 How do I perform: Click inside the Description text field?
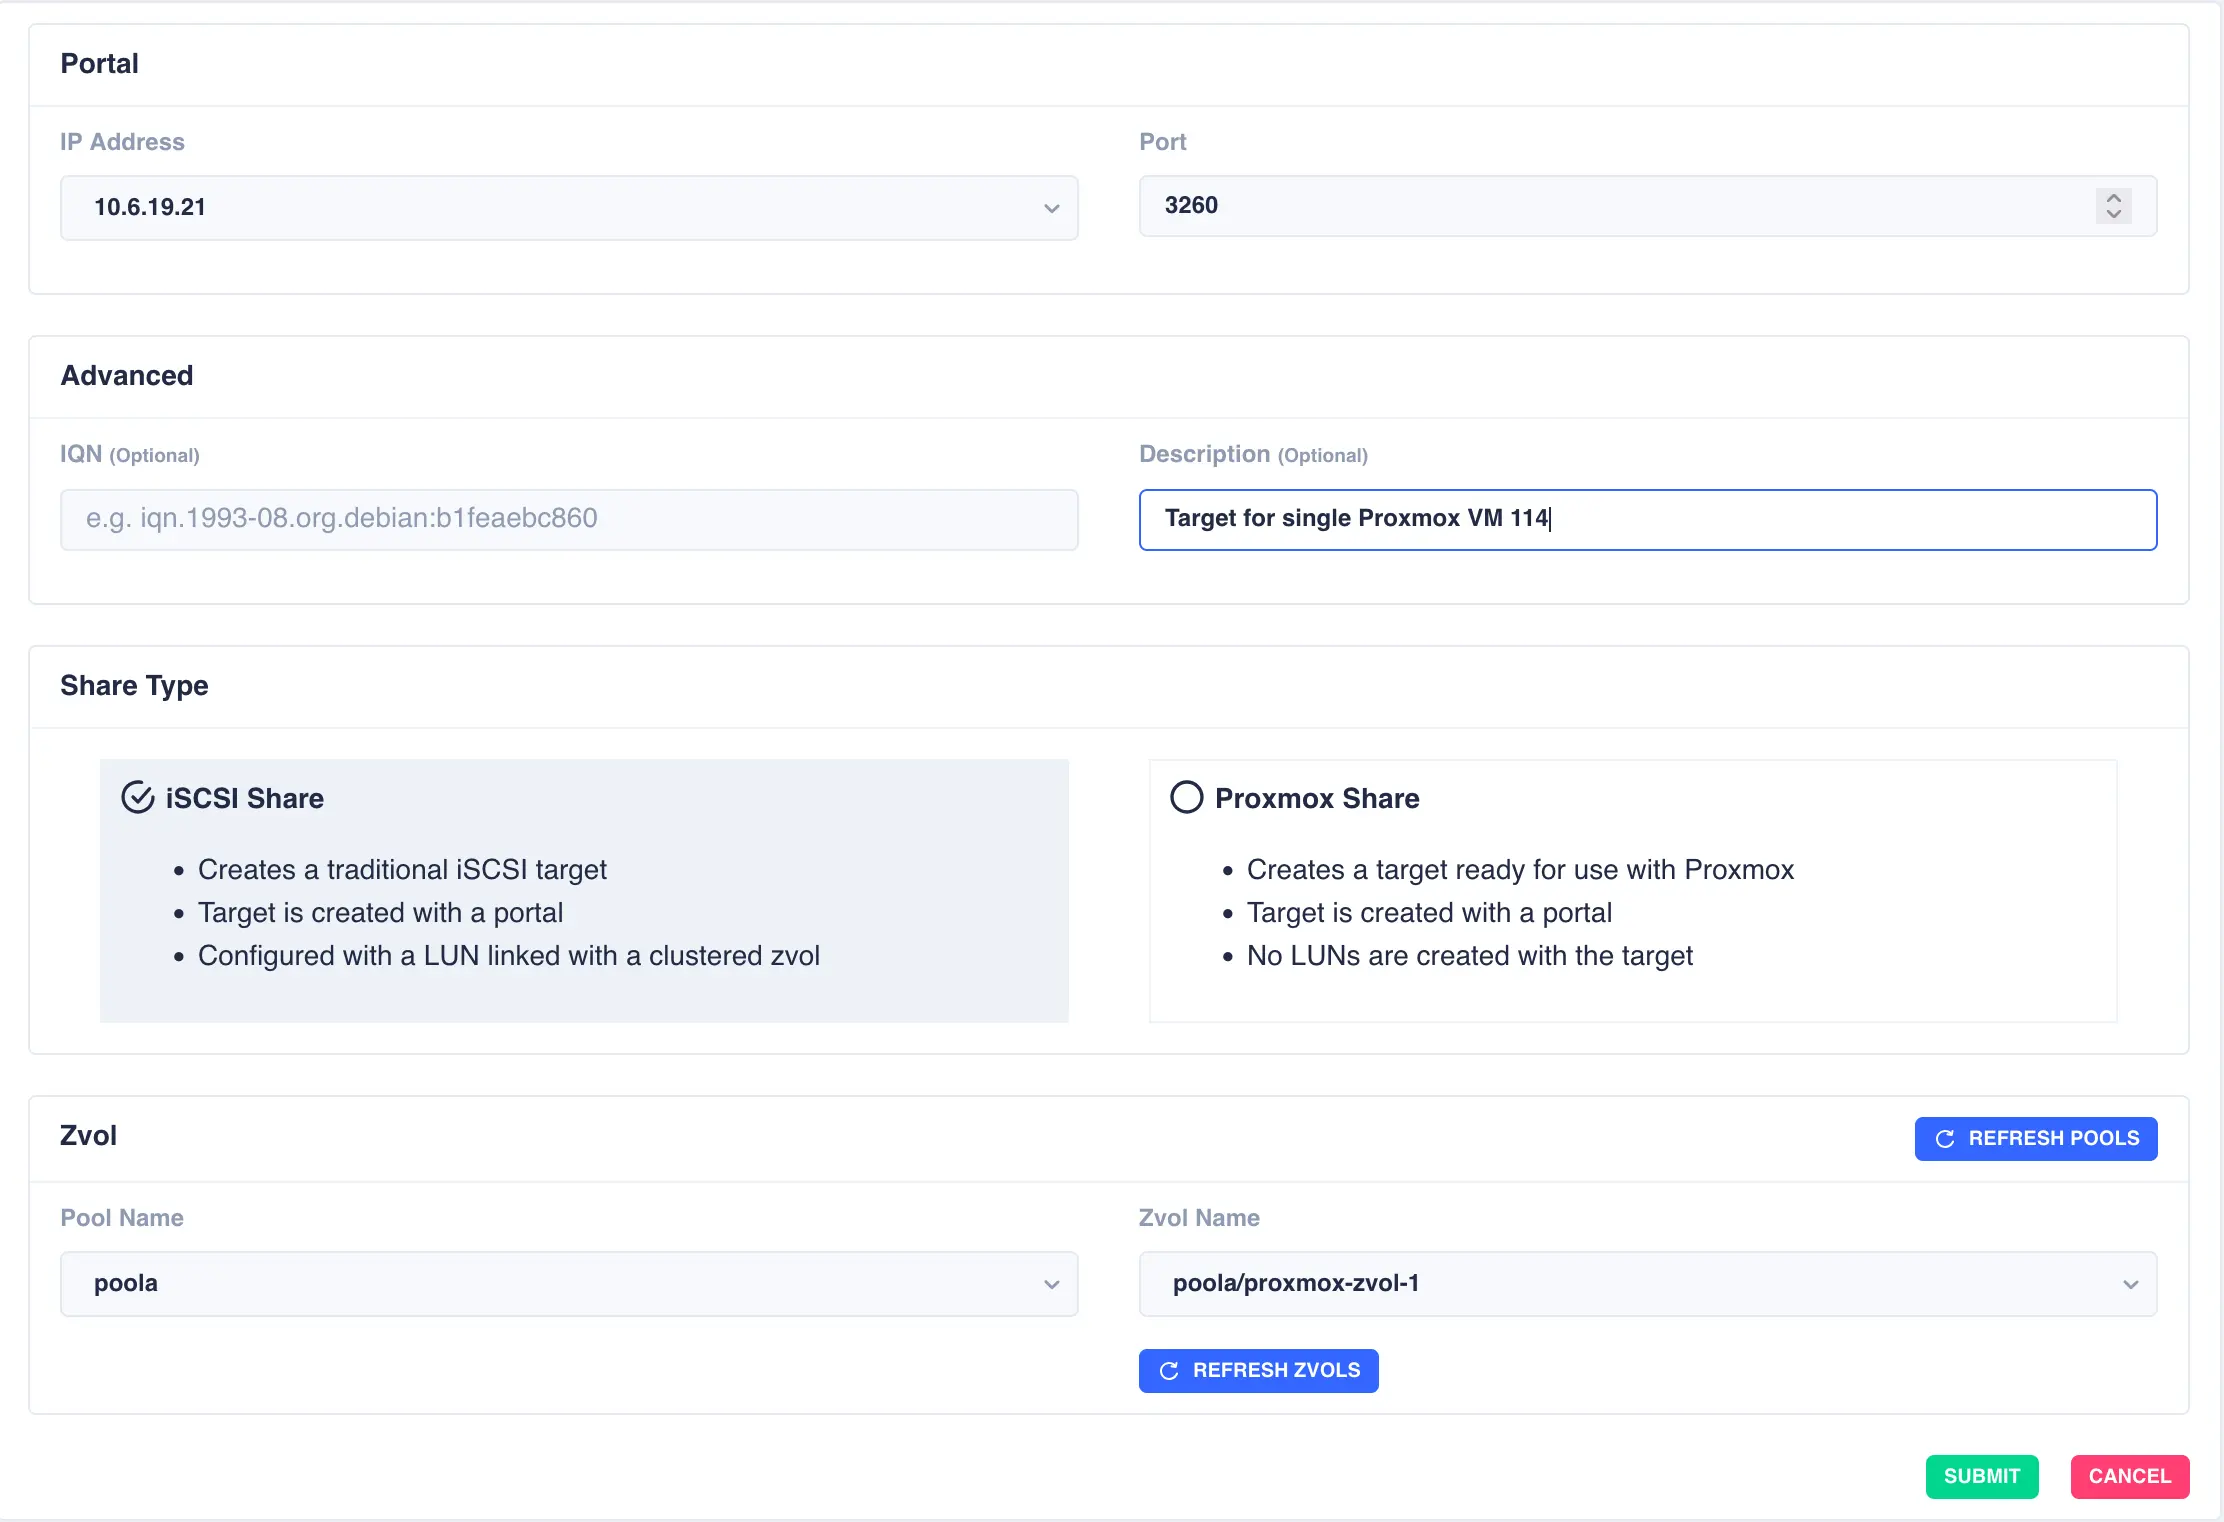point(1647,519)
